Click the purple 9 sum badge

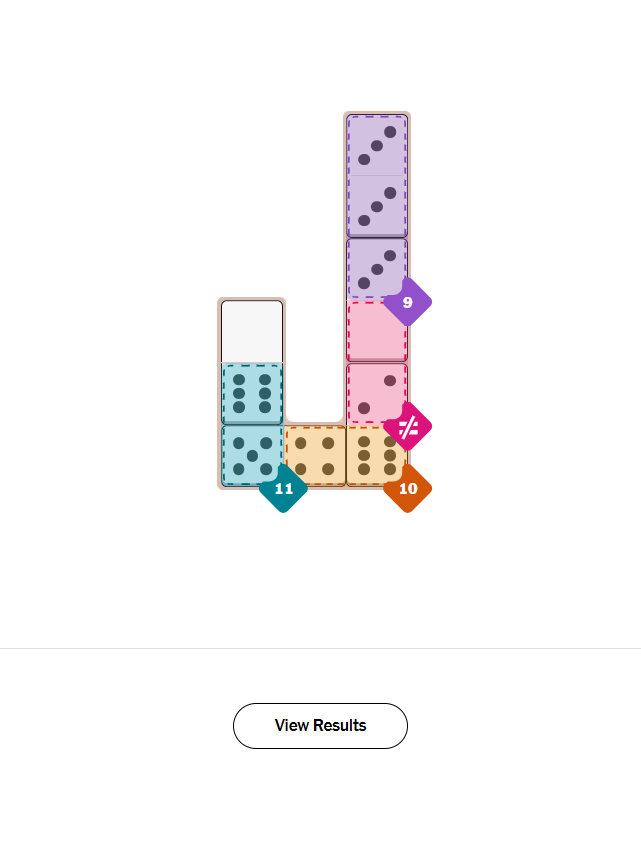pos(407,302)
